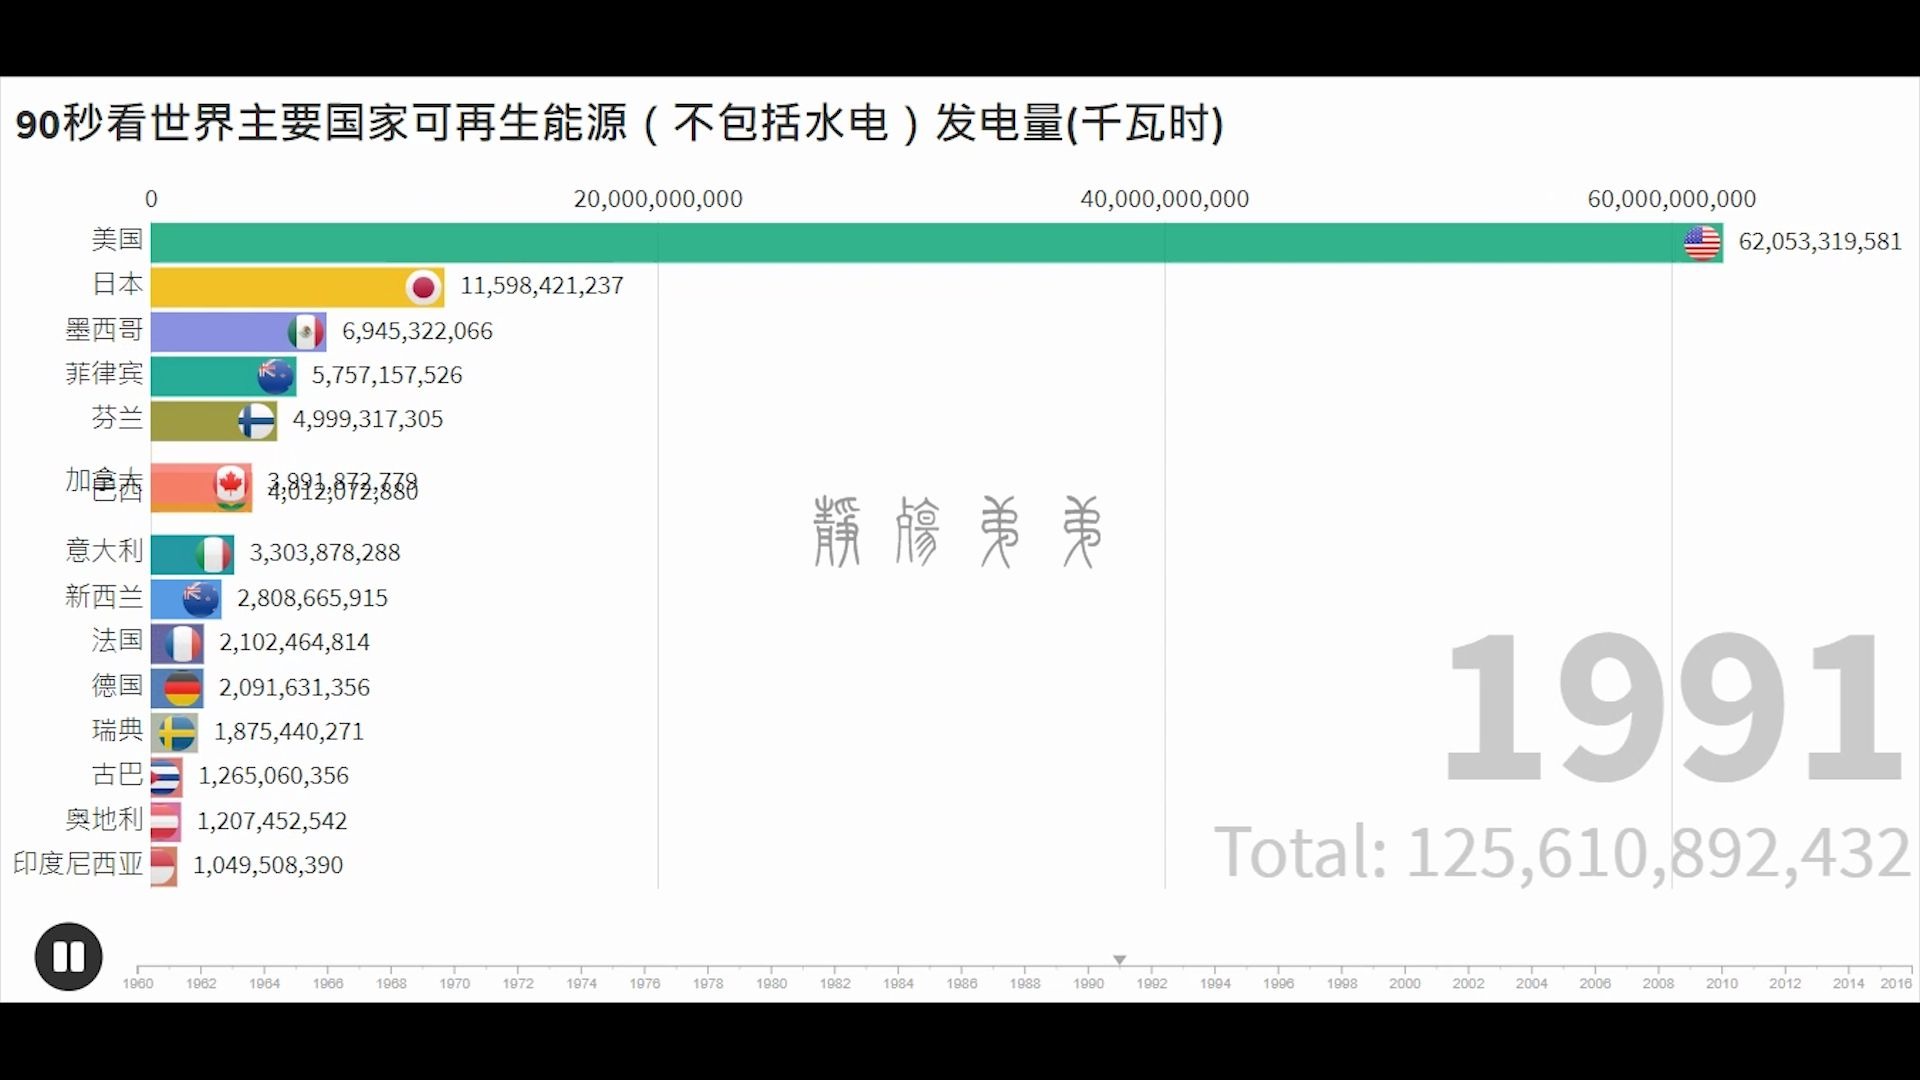Jump to 1970 on the timeline
This screenshot has height=1080, width=1920.
[x=455, y=983]
